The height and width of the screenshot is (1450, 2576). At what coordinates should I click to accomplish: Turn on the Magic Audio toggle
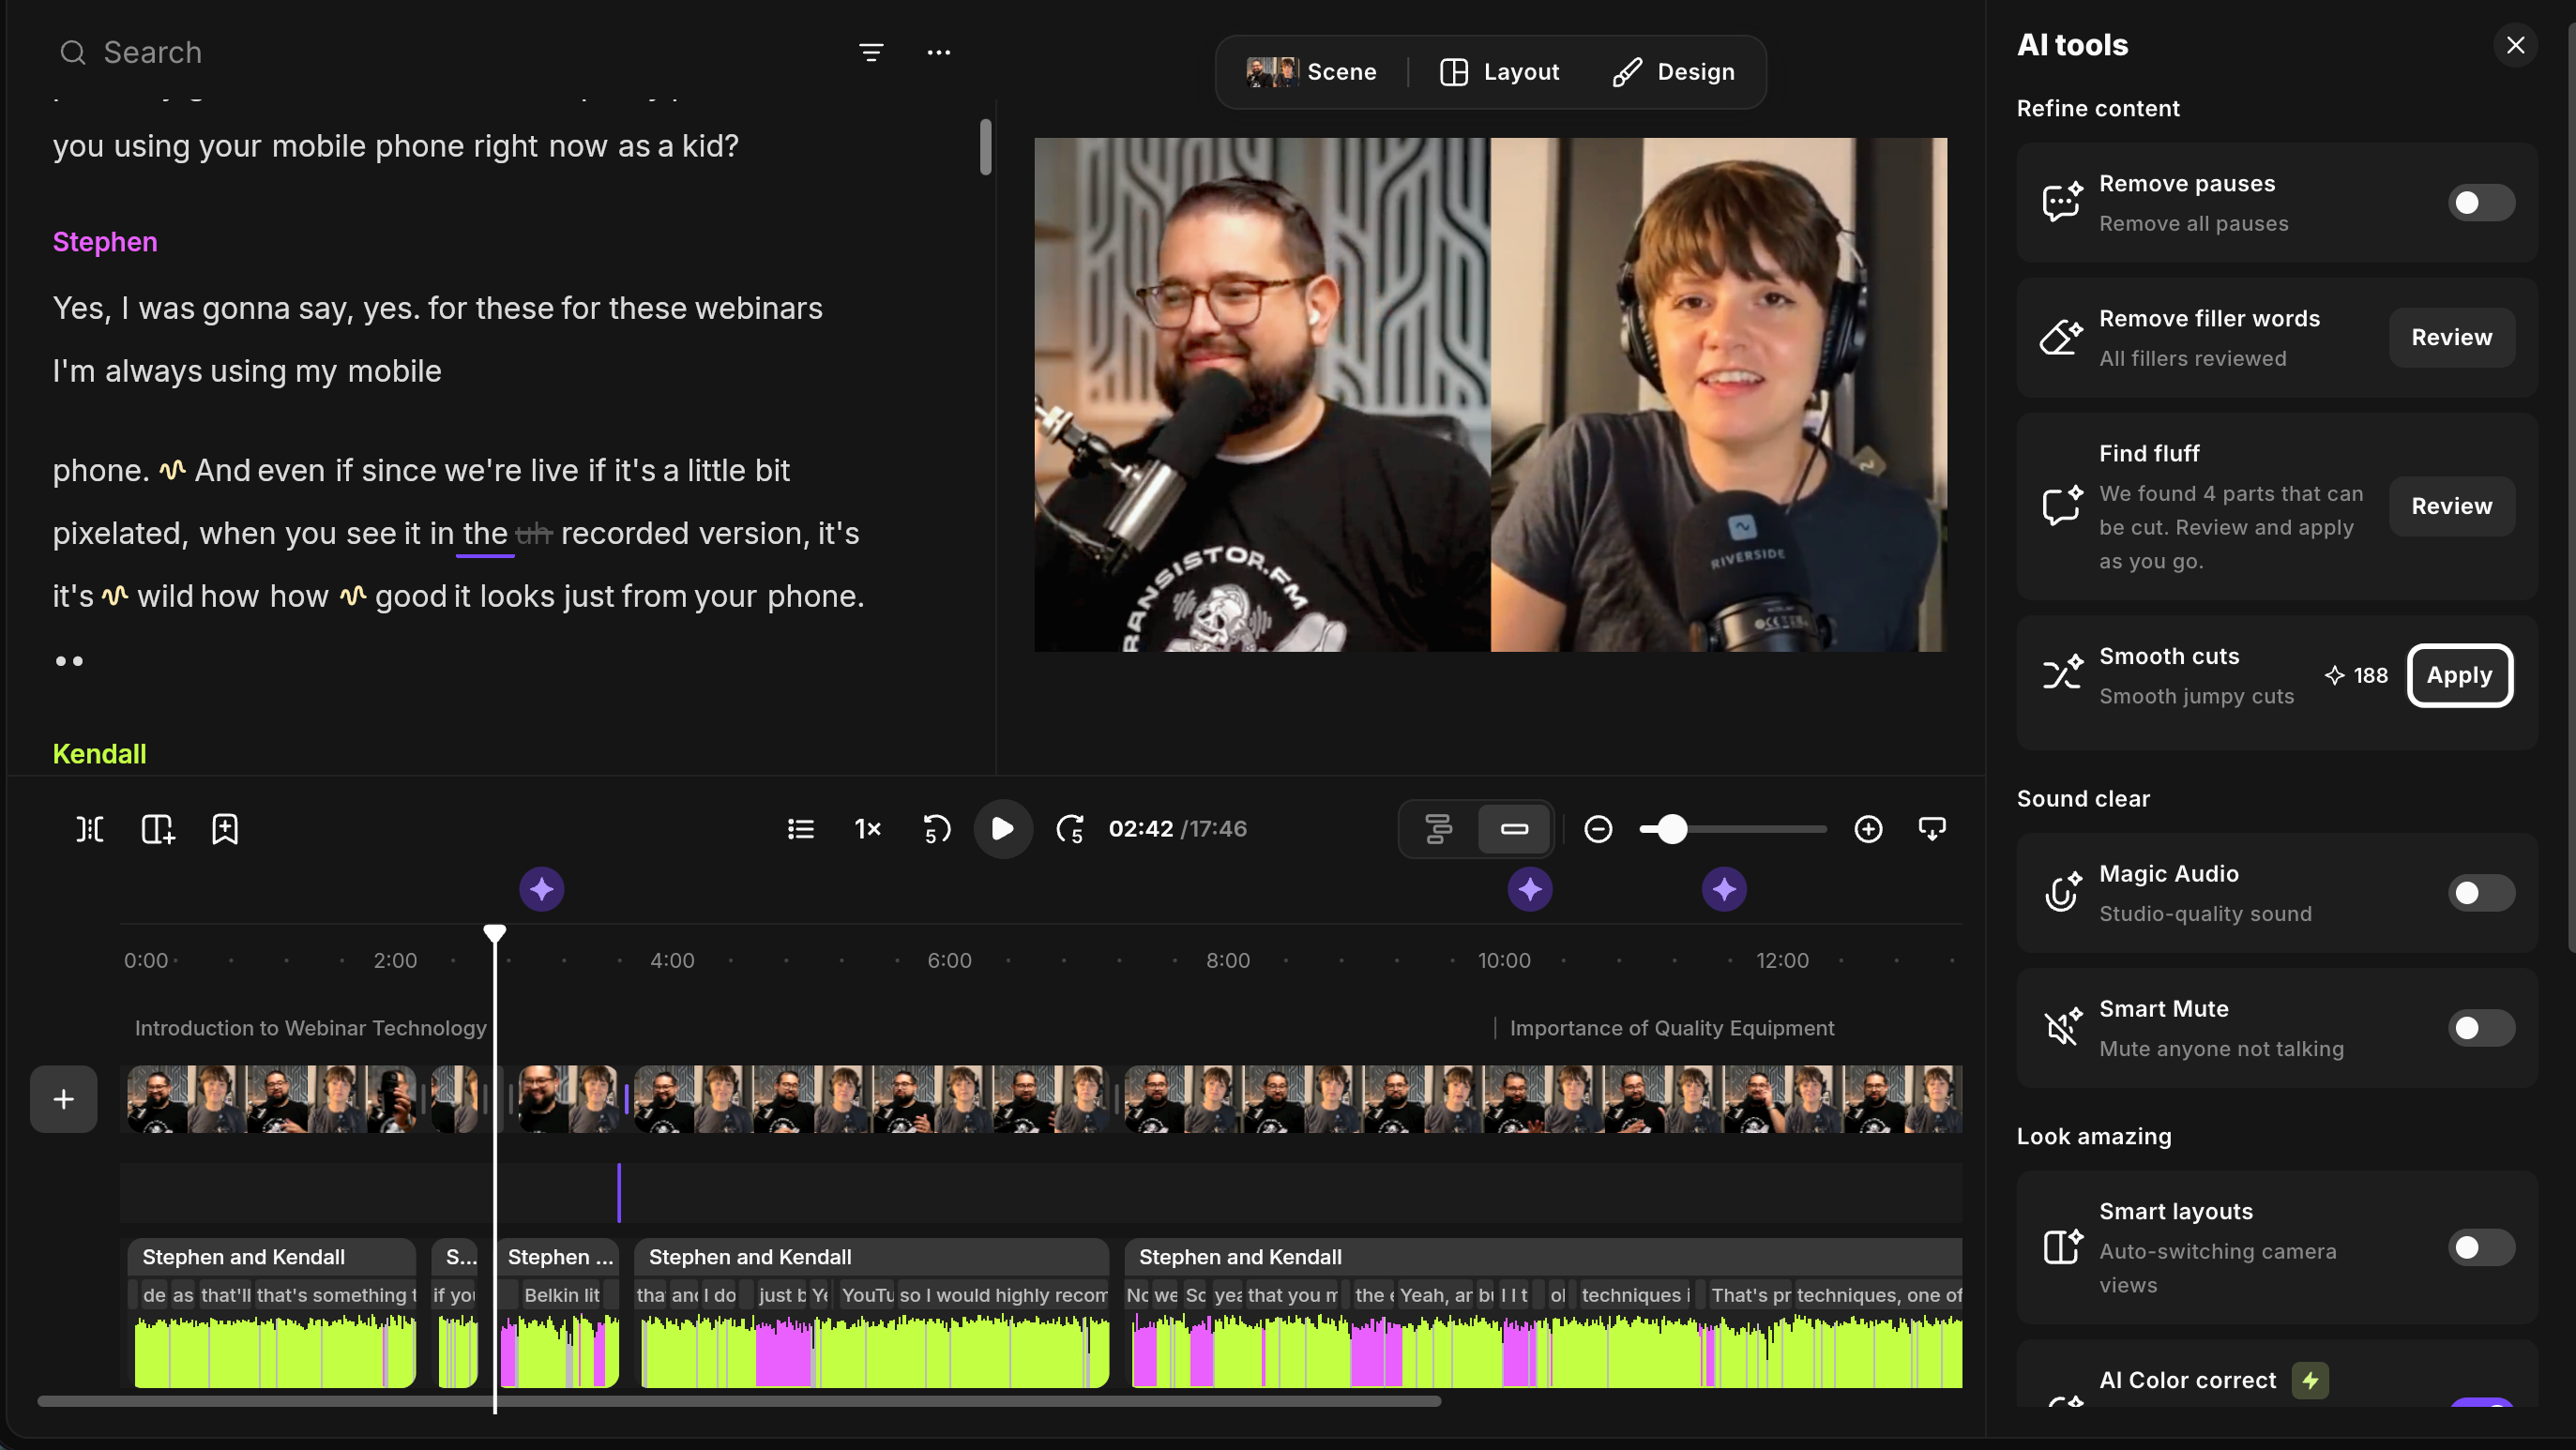point(2481,893)
